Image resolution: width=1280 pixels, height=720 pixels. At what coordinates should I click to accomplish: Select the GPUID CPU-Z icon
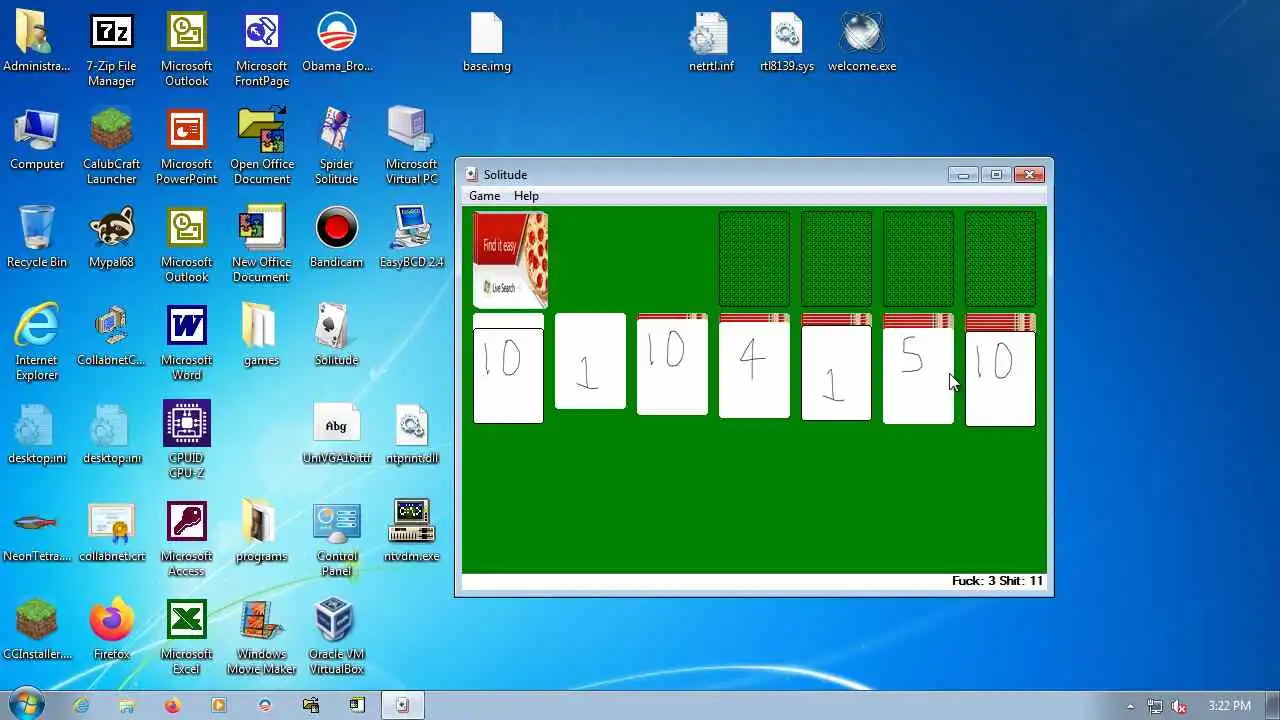(x=187, y=441)
